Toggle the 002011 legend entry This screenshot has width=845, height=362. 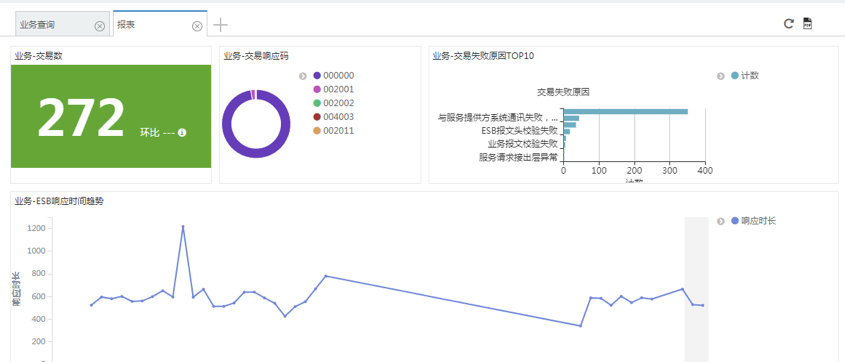334,131
